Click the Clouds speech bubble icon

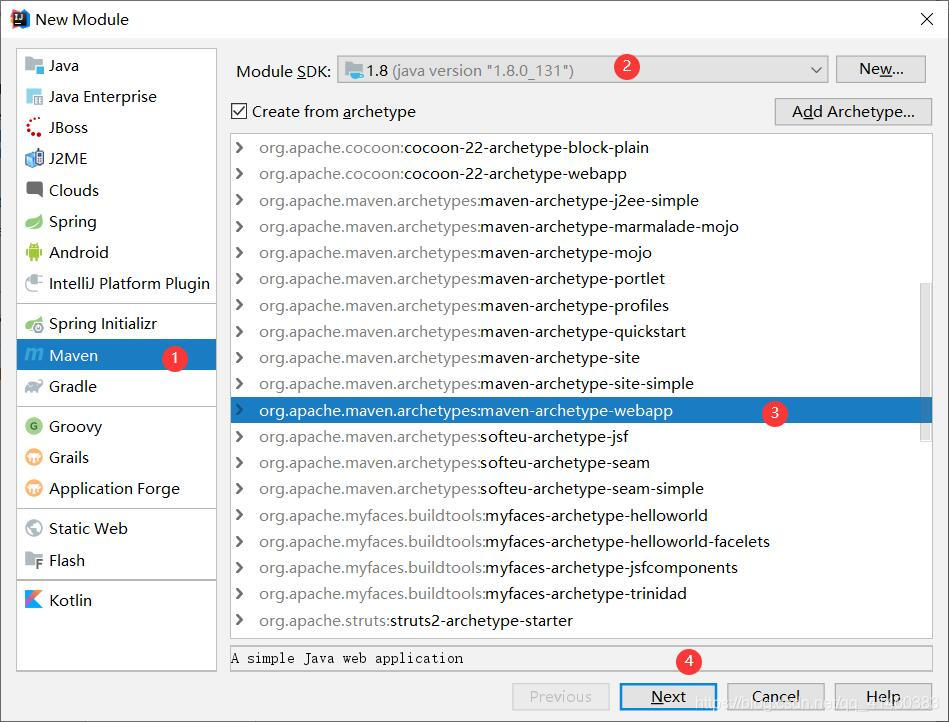pyautogui.click(x=34, y=189)
